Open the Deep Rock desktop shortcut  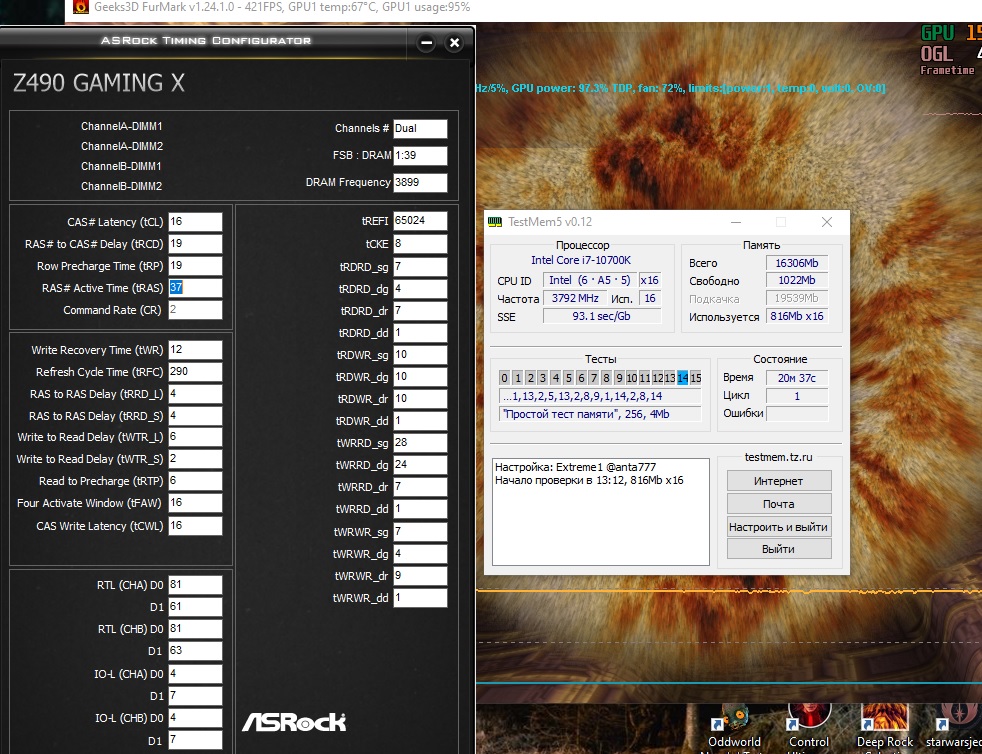click(884, 730)
